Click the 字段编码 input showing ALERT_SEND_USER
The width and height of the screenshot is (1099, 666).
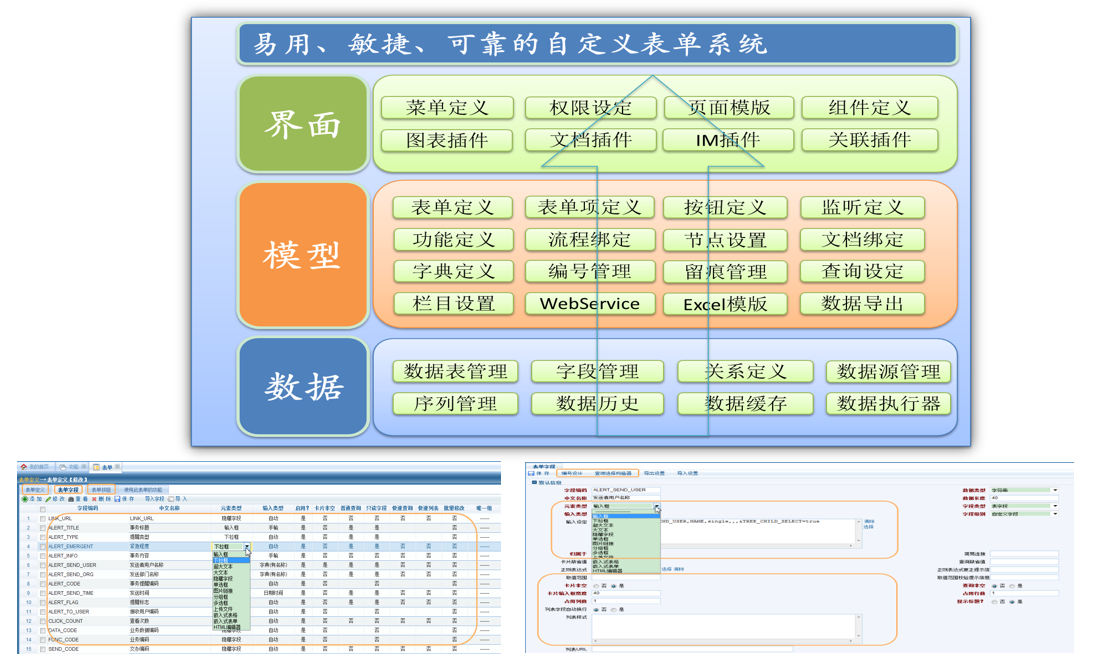tap(626, 490)
